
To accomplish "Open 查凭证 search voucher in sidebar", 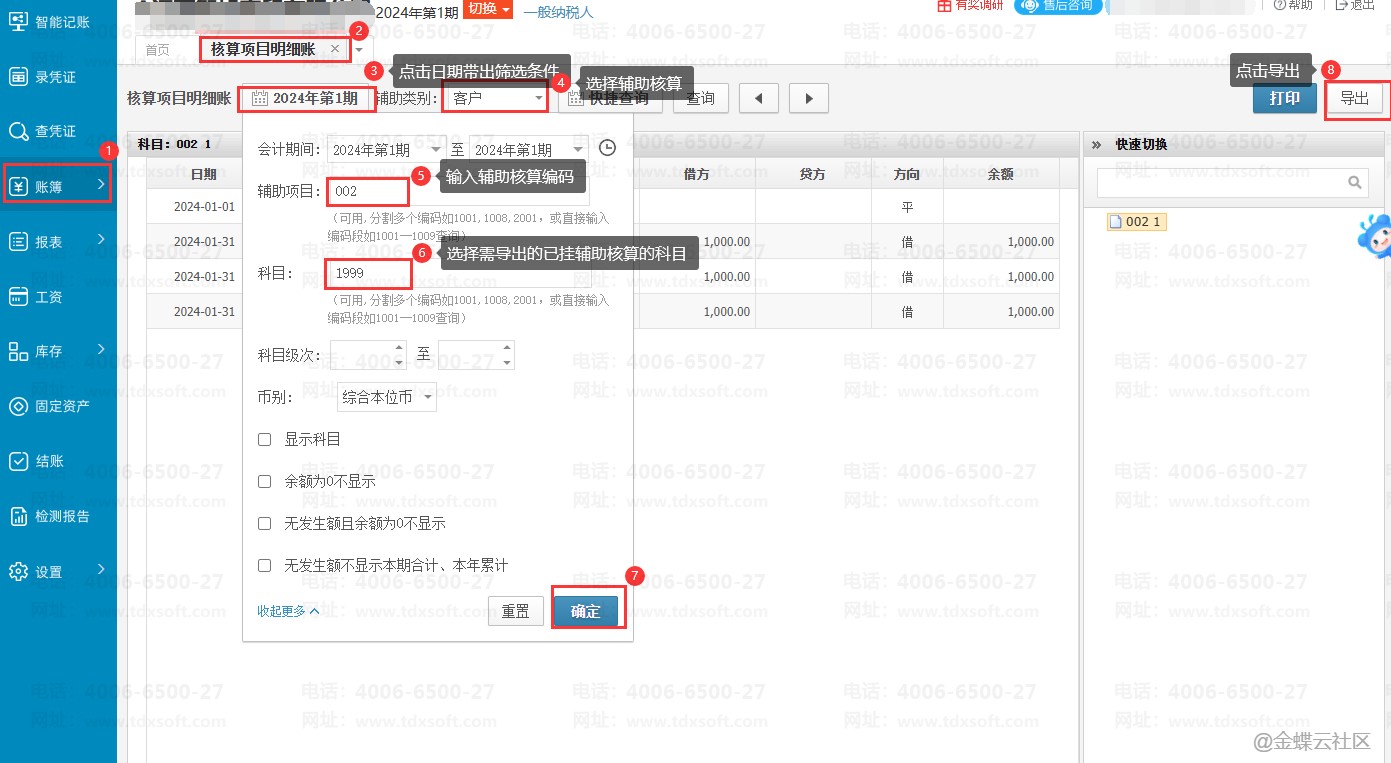I will (18, 131).
